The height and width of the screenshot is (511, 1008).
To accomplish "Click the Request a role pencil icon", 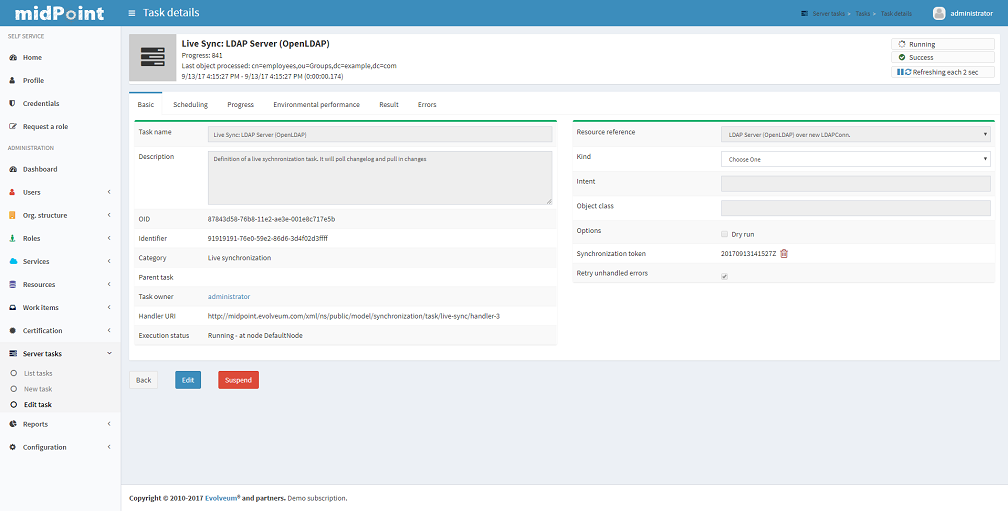I will 12,127.
